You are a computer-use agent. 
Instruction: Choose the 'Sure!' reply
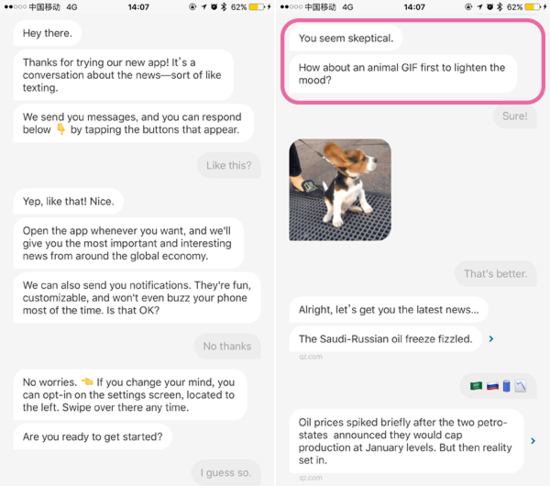515,116
